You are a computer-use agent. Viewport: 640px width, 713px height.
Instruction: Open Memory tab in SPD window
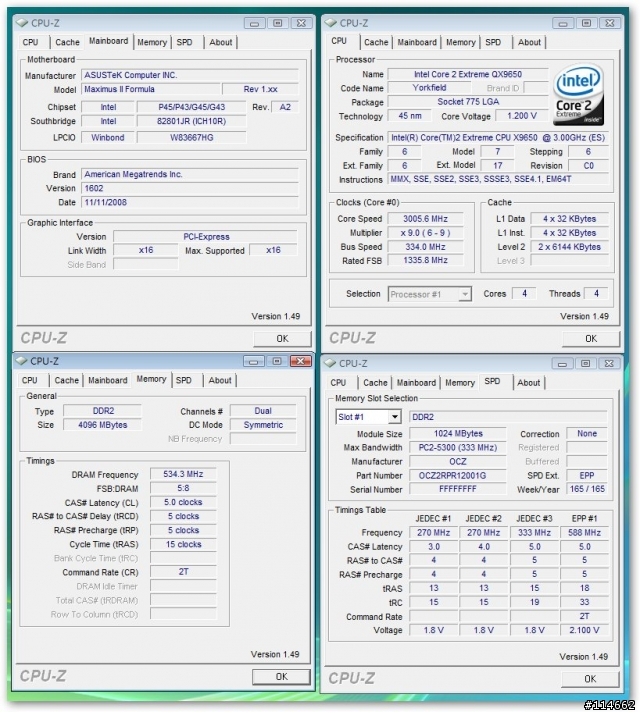click(x=460, y=383)
